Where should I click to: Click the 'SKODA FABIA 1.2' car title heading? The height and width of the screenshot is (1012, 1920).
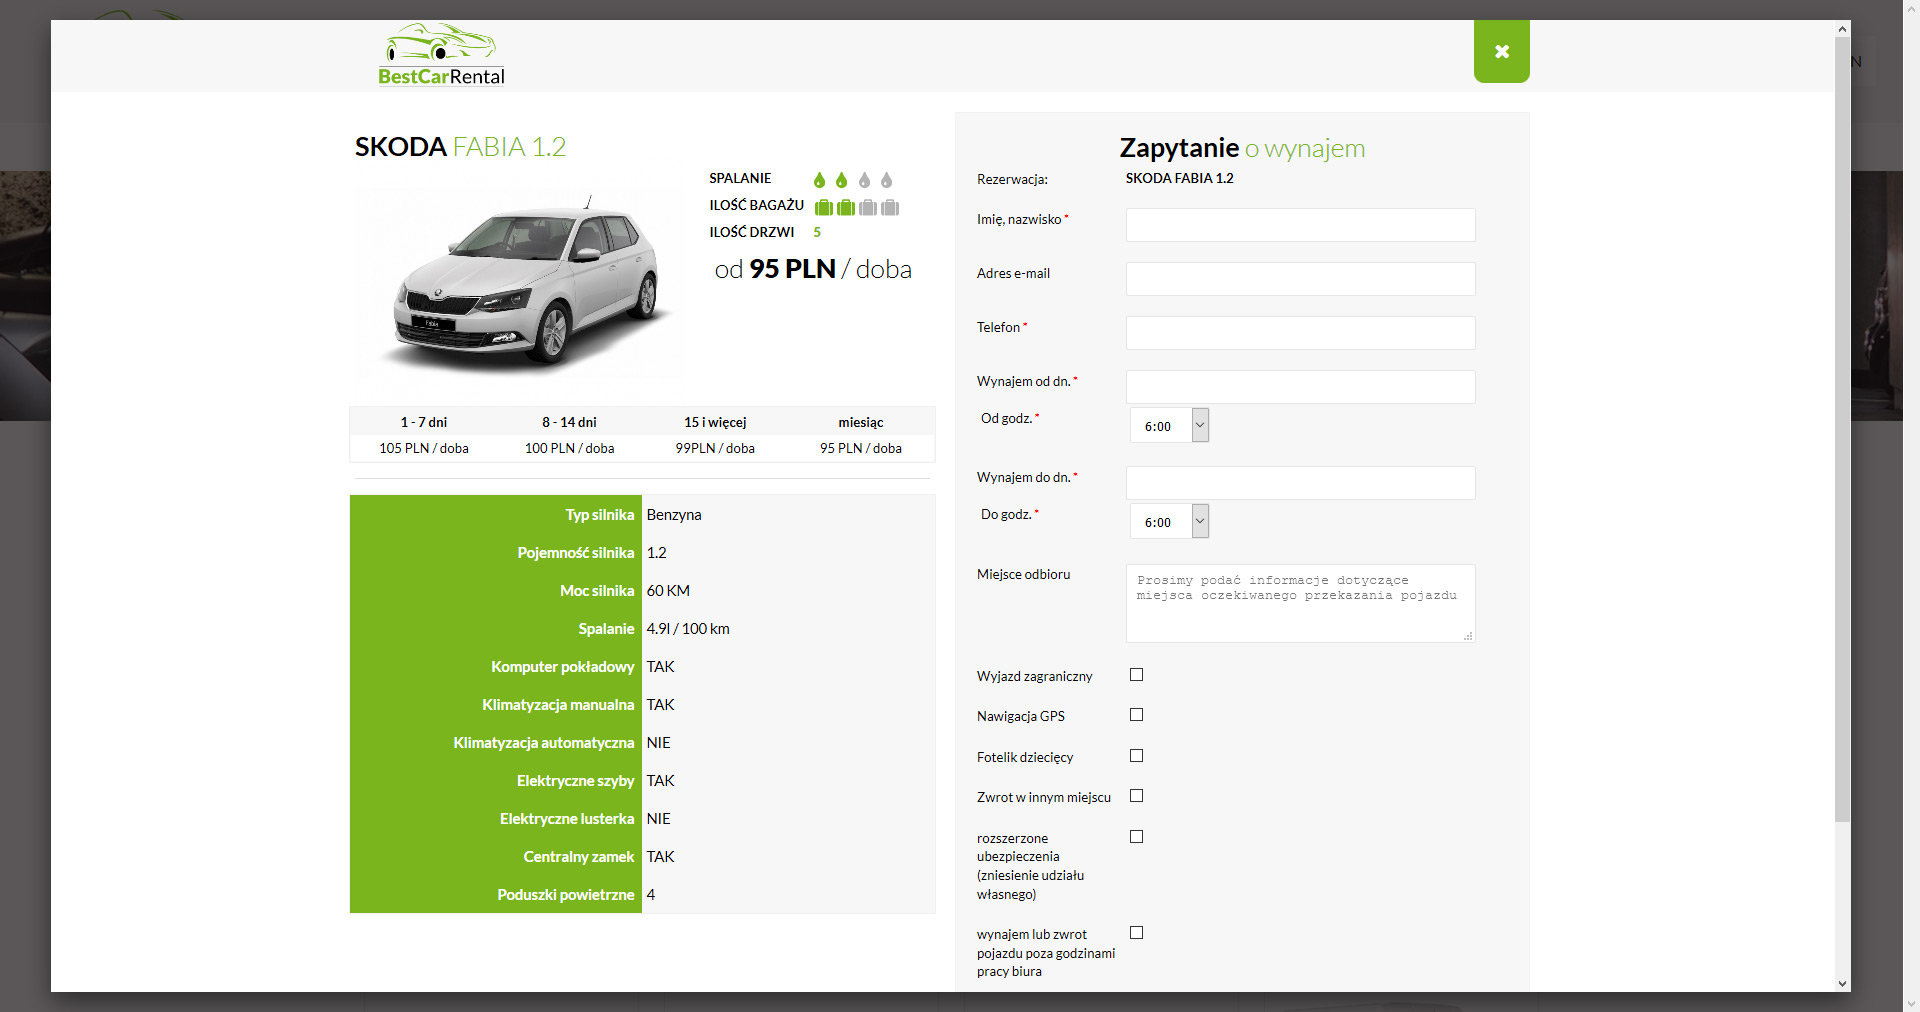pos(460,147)
